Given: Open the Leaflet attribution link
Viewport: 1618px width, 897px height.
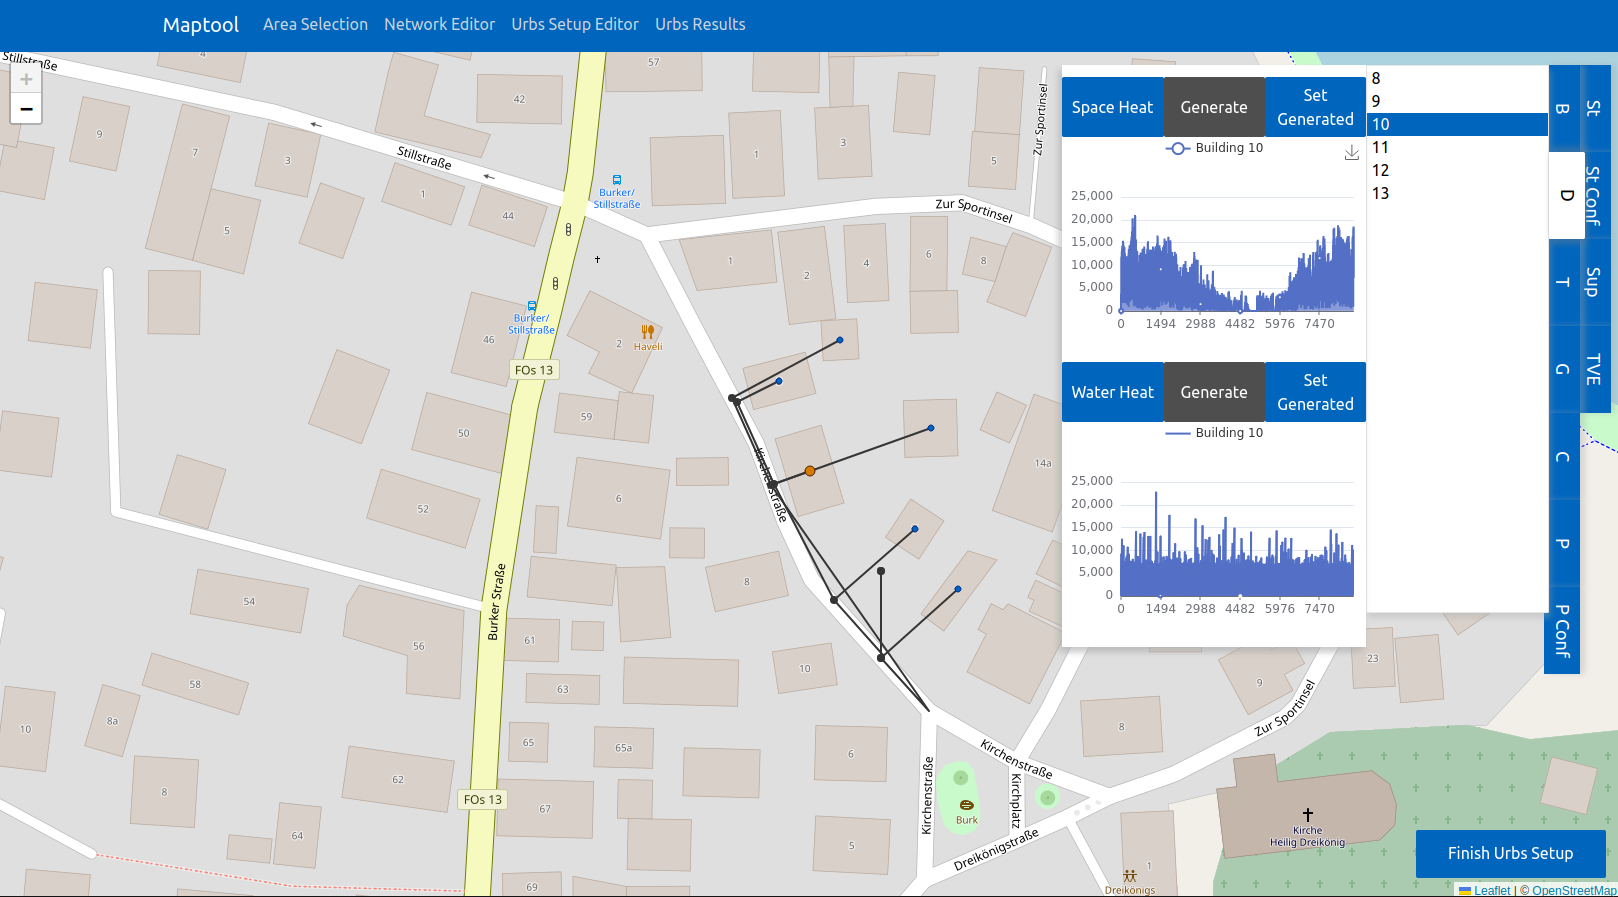Looking at the screenshot, I should click(x=1484, y=890).
